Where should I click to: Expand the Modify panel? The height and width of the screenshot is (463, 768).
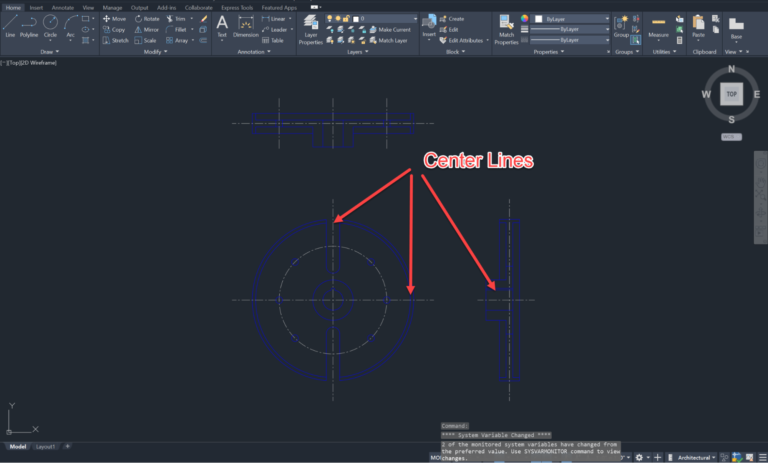click(x=156, y=51)
